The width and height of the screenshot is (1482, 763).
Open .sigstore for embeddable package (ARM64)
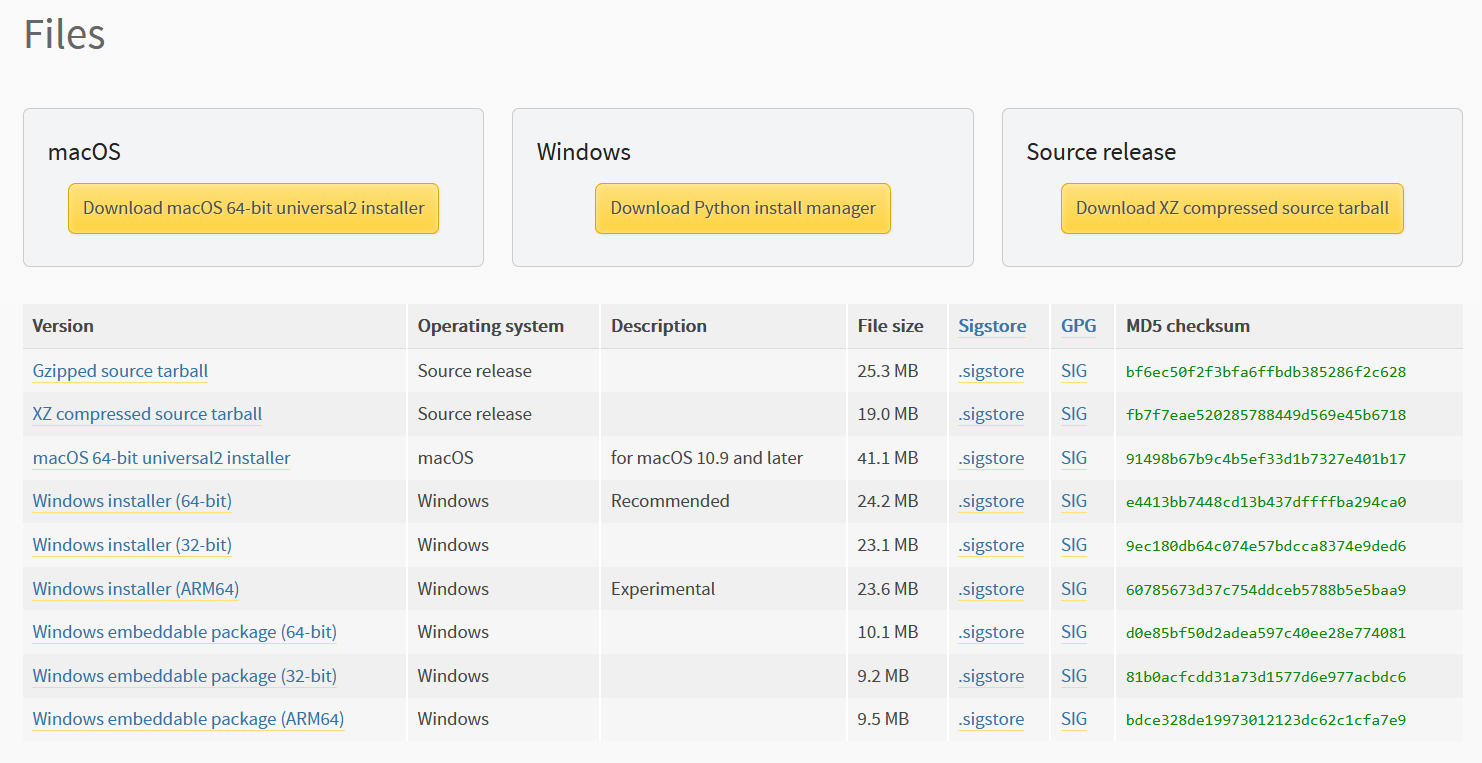point(991,719)
